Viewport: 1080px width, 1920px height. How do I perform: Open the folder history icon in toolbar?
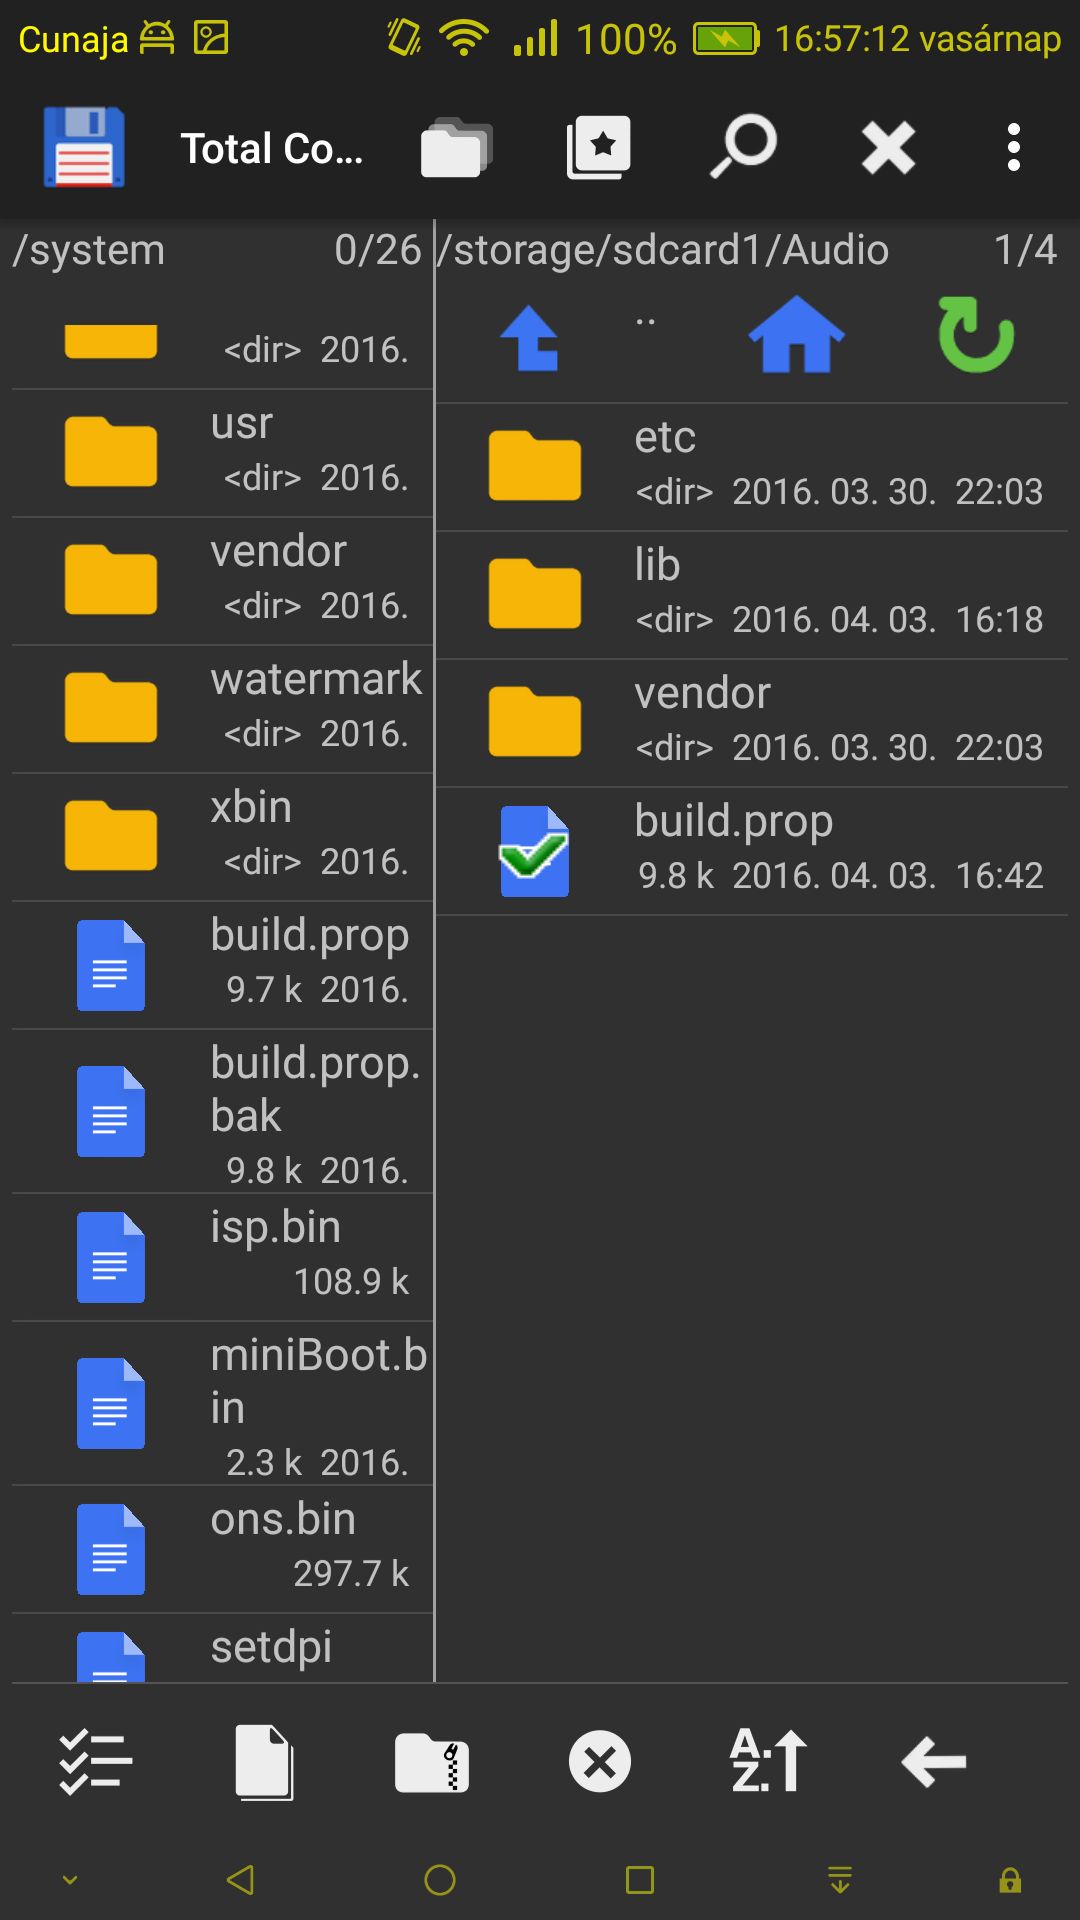pyautogui.click(x=456, y=148)
